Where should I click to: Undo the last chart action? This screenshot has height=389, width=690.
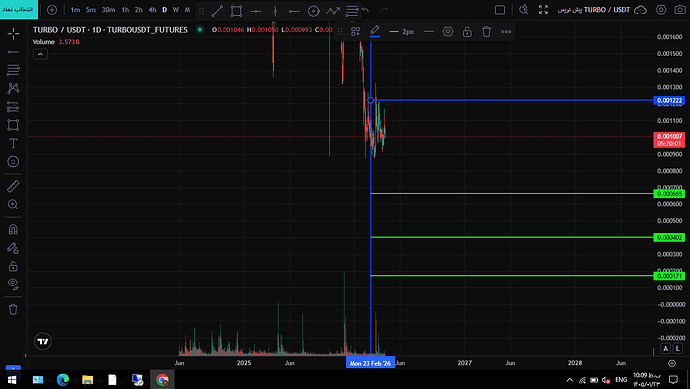[x=366, y=10]
